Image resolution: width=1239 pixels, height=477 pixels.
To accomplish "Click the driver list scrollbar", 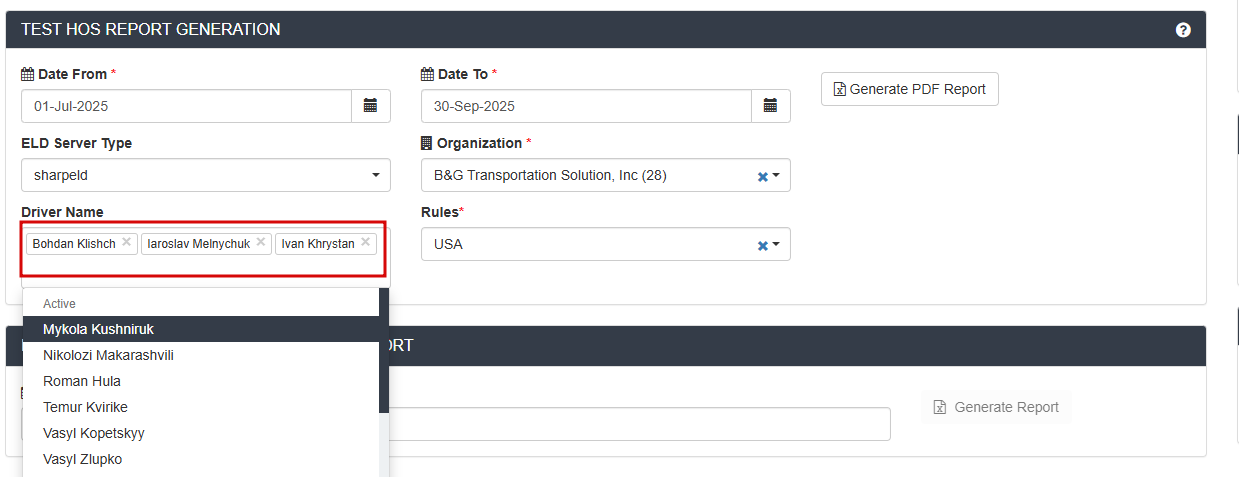I will click(x=384, y=360).
